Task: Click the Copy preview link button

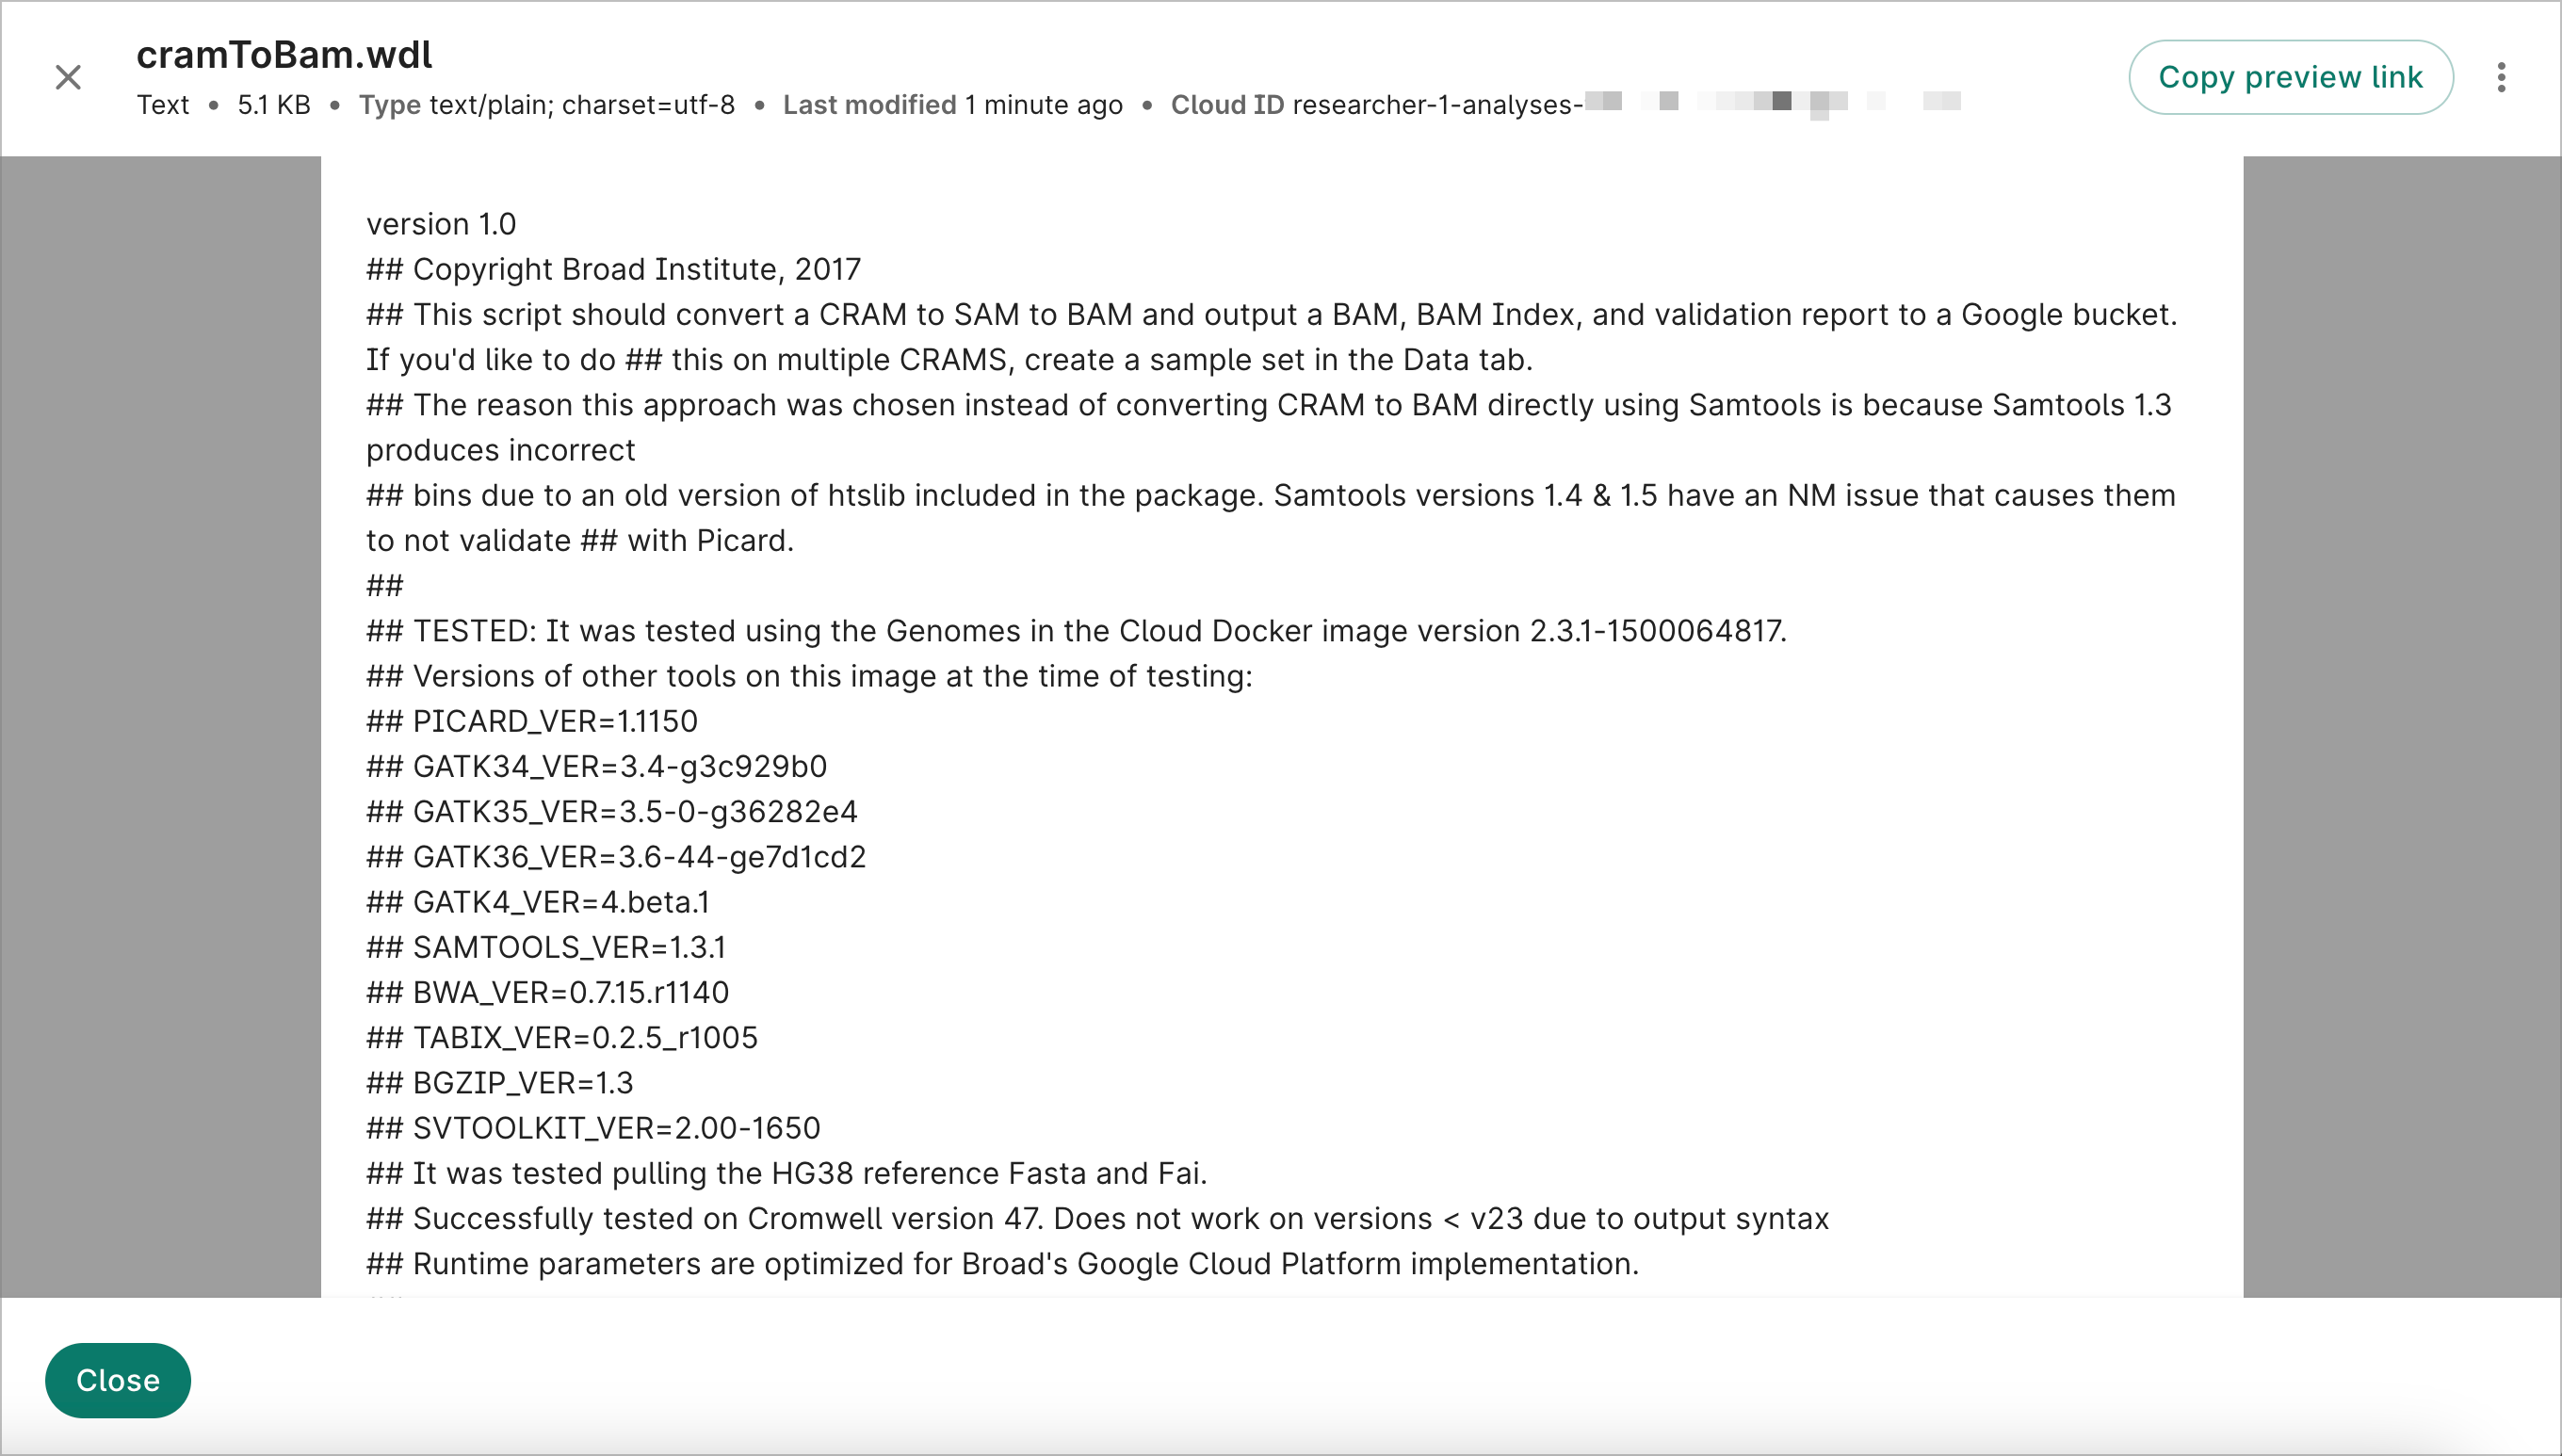Action: pos(2291,77)
